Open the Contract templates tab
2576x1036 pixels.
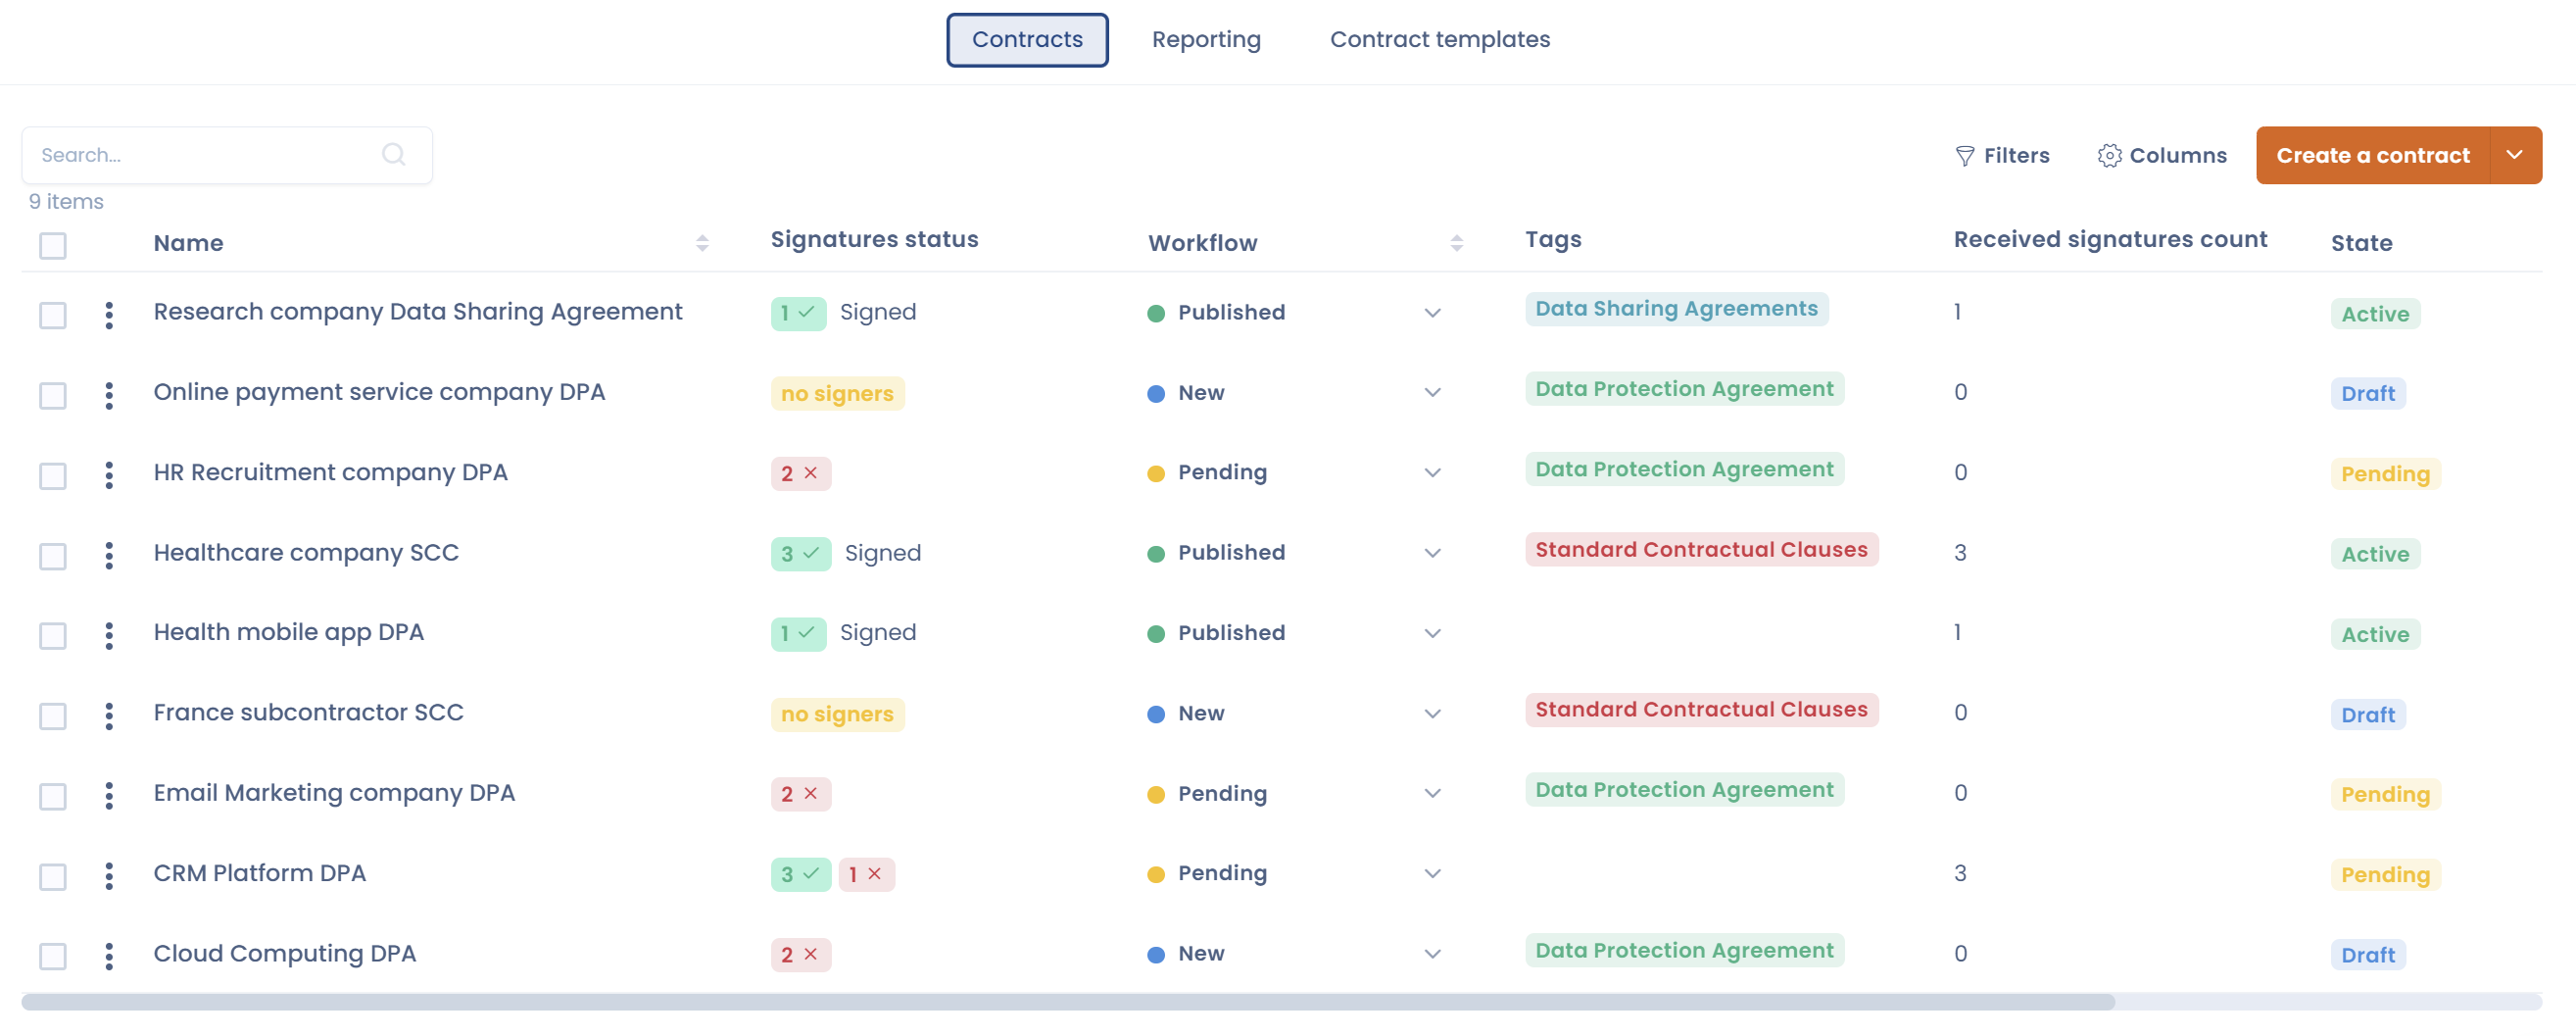pyautogui.click(x=1439, y=40)
